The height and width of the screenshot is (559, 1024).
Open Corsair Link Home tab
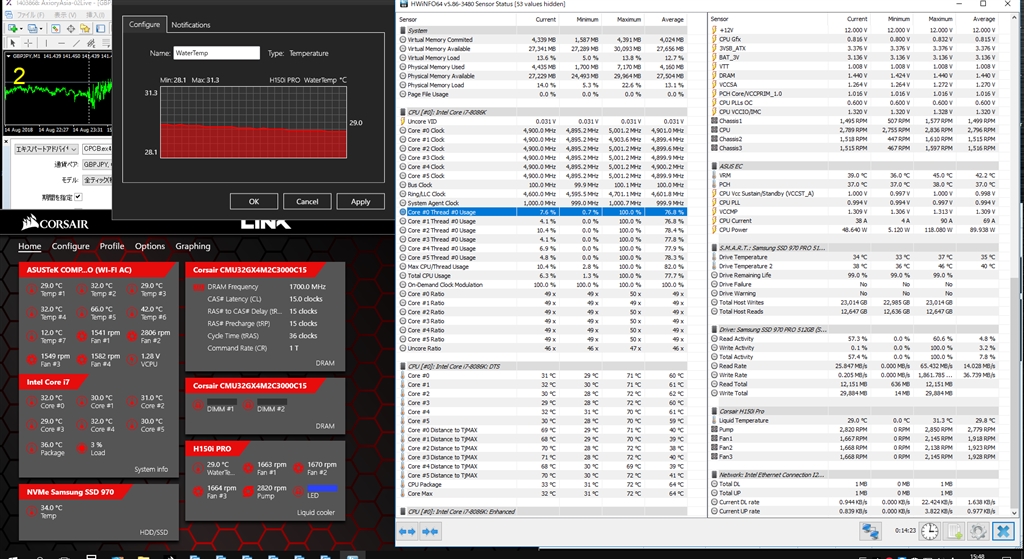[29, 246]
